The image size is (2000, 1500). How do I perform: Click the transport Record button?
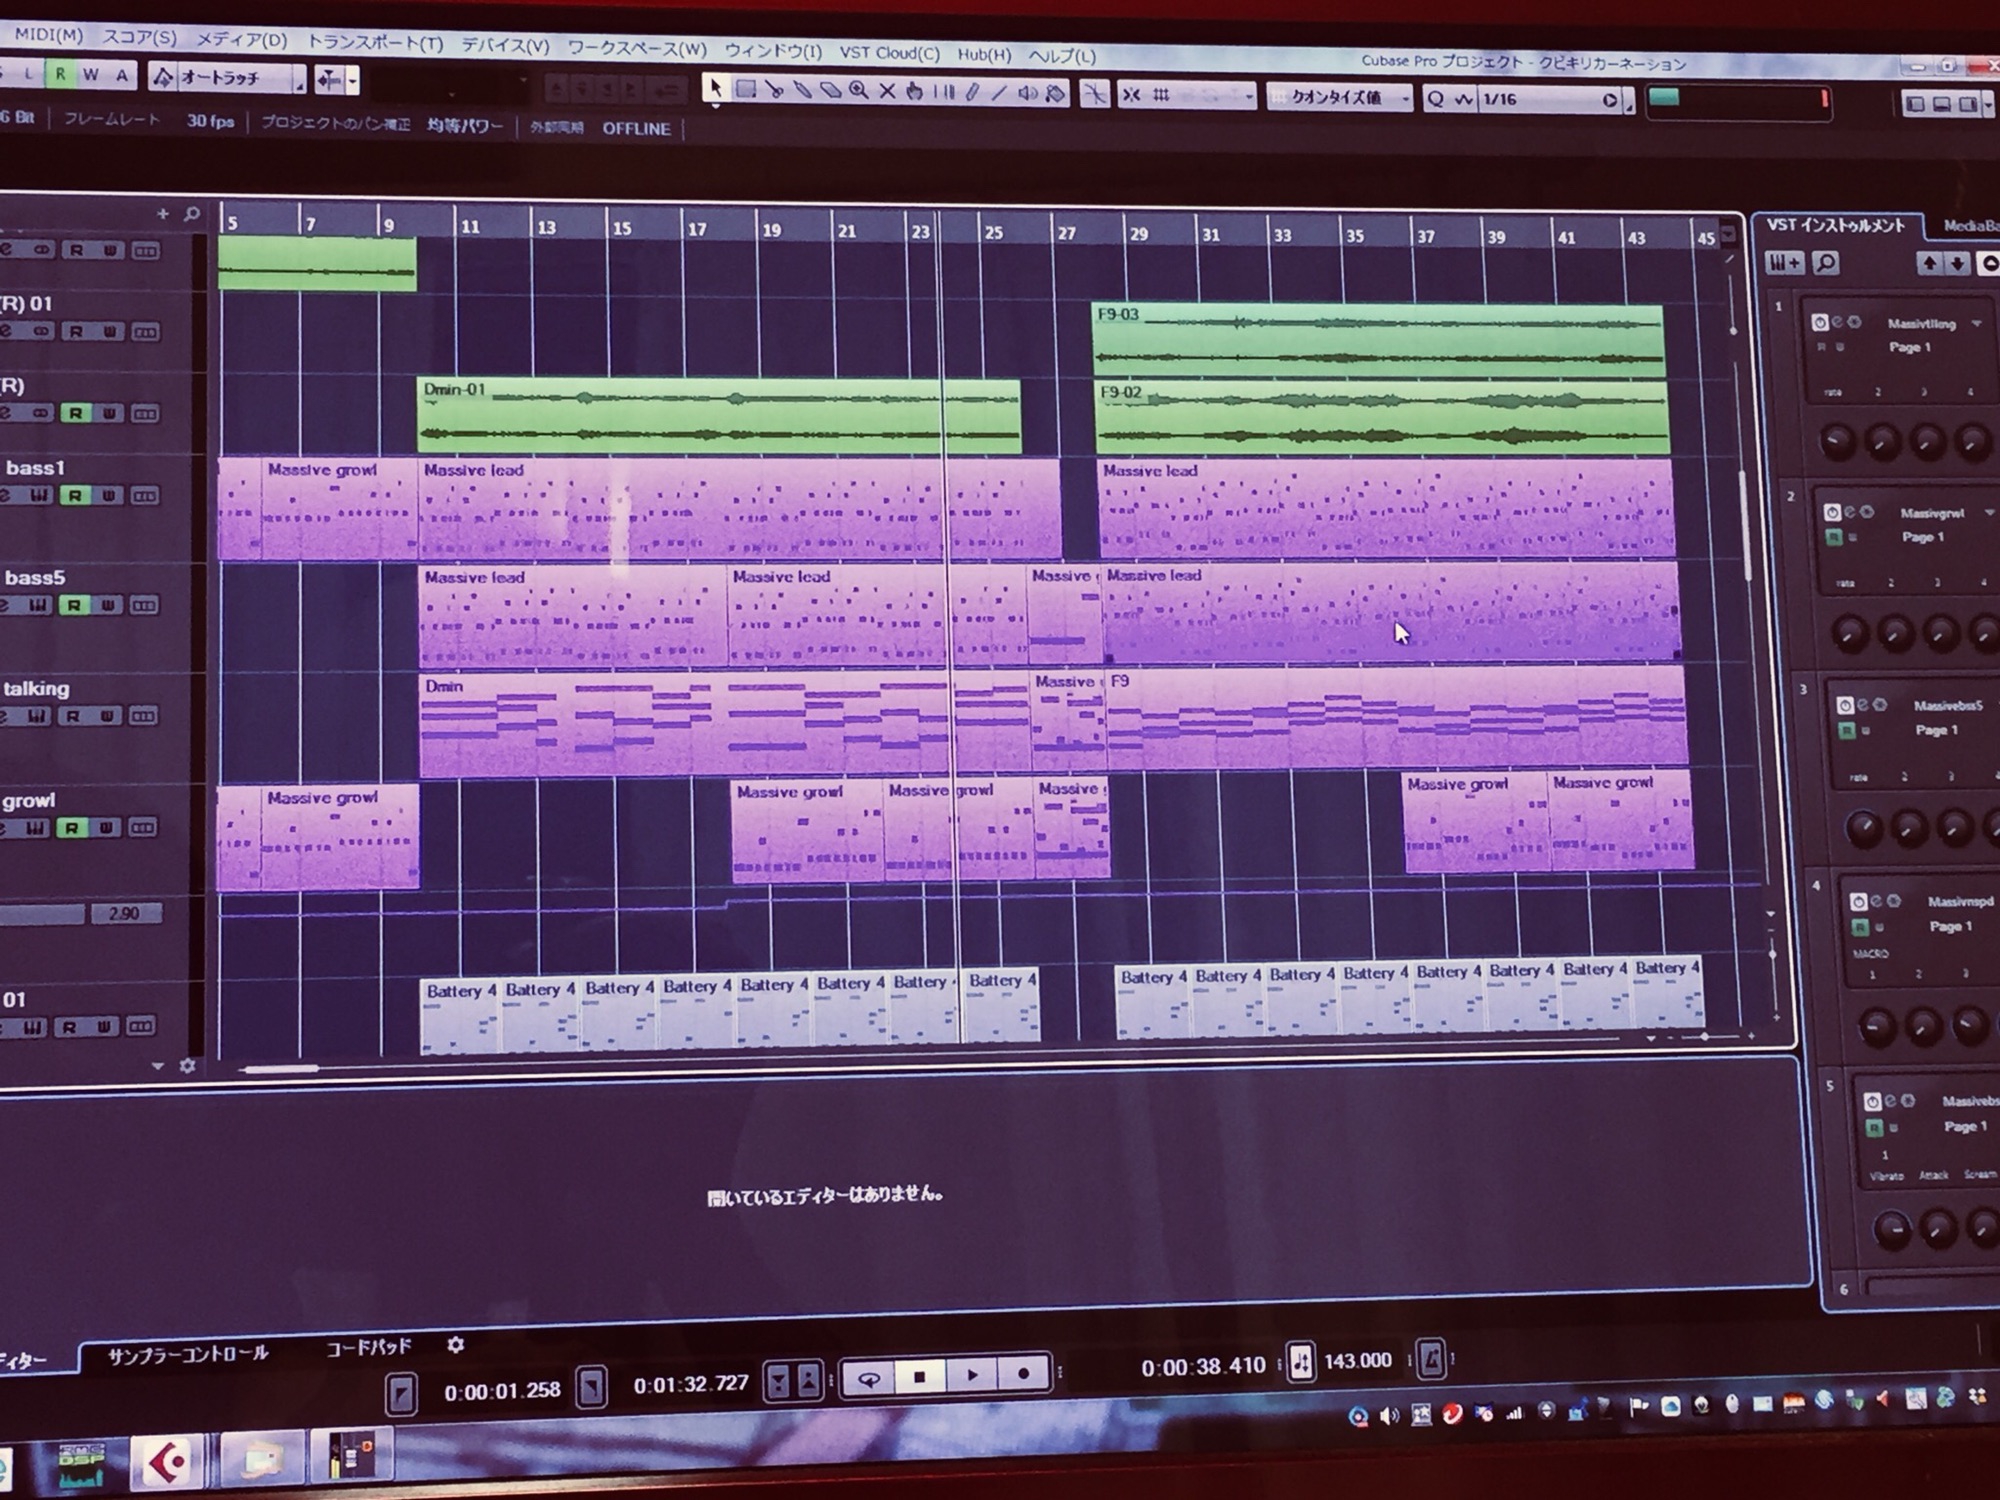coord(1023,1373)
